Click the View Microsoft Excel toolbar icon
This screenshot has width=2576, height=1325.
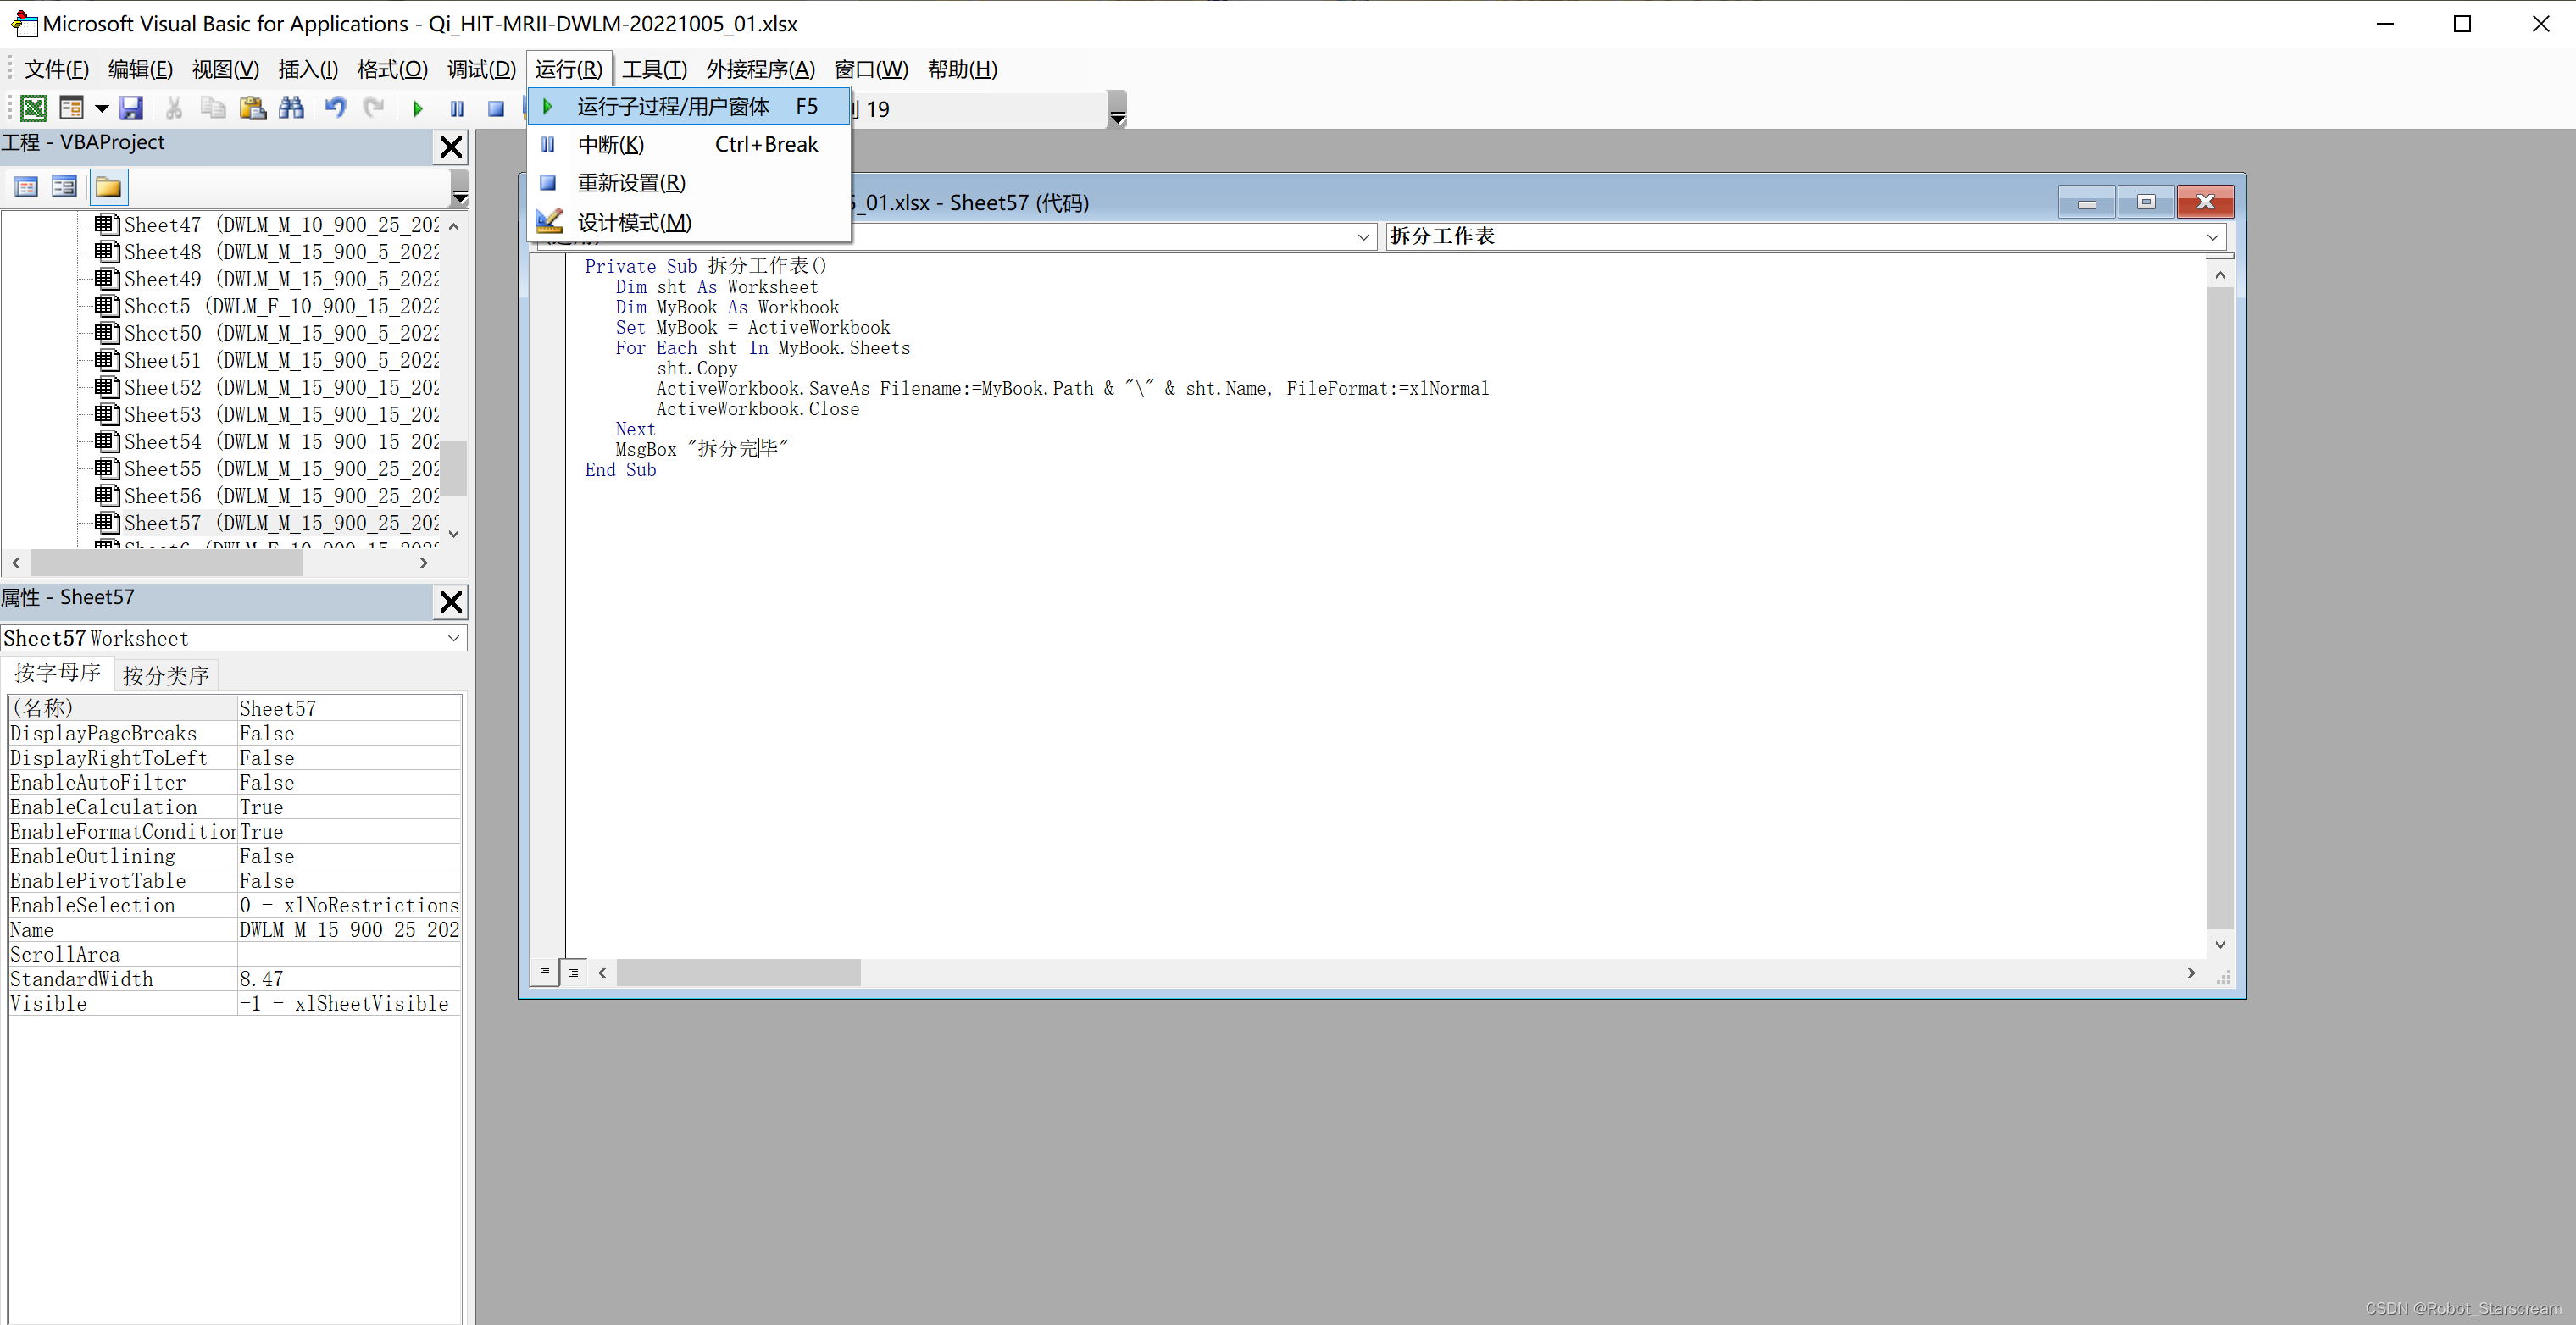[x=33, y=108]
